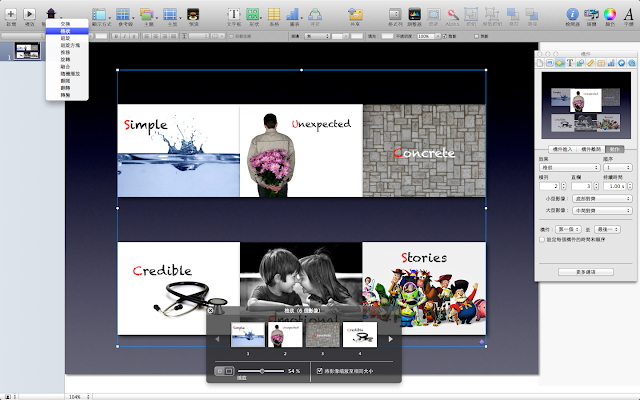
Task: Start slideshow with the Play icon
Action: click(29, 14)
